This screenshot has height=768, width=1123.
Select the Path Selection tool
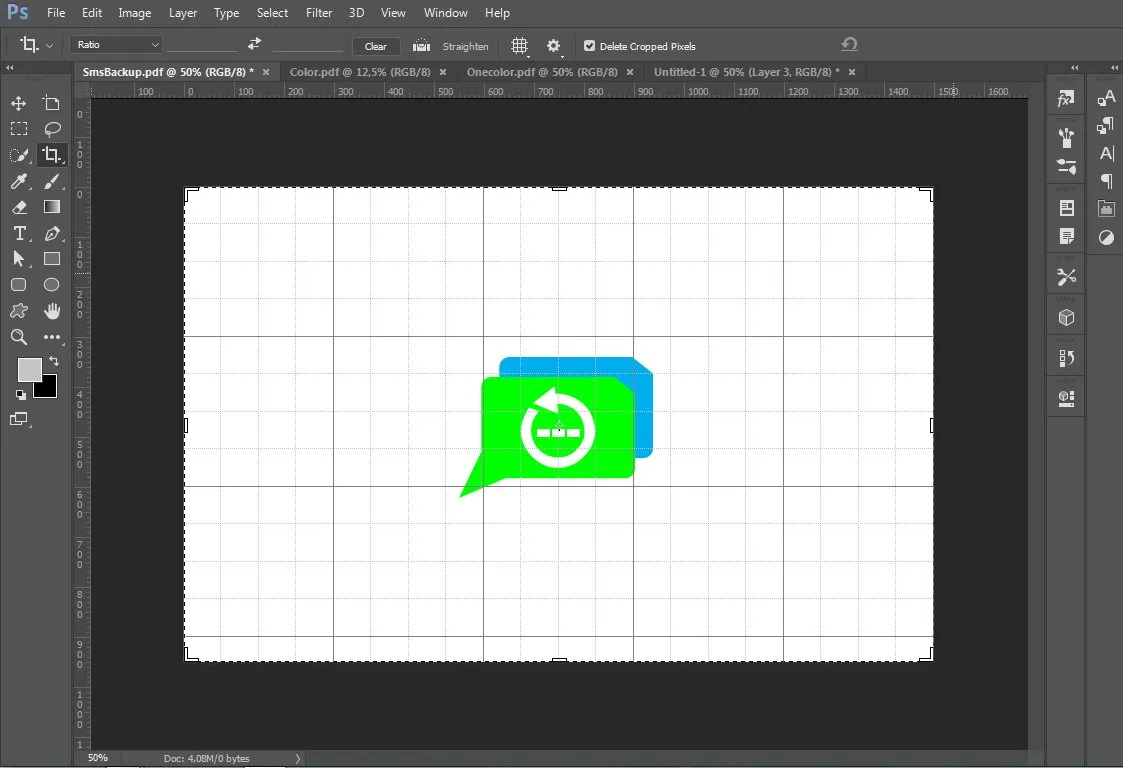pyautogui.click(x=19, y=259)
